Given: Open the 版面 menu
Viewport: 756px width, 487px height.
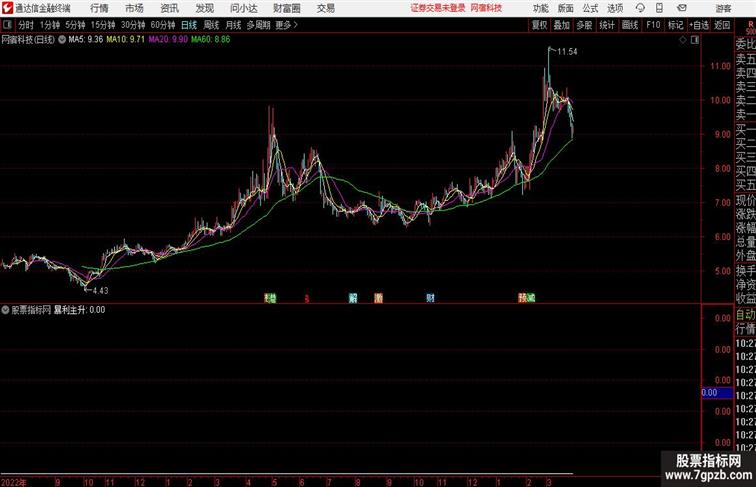Looking at the screenshot, I should click(x=566, y=8).
